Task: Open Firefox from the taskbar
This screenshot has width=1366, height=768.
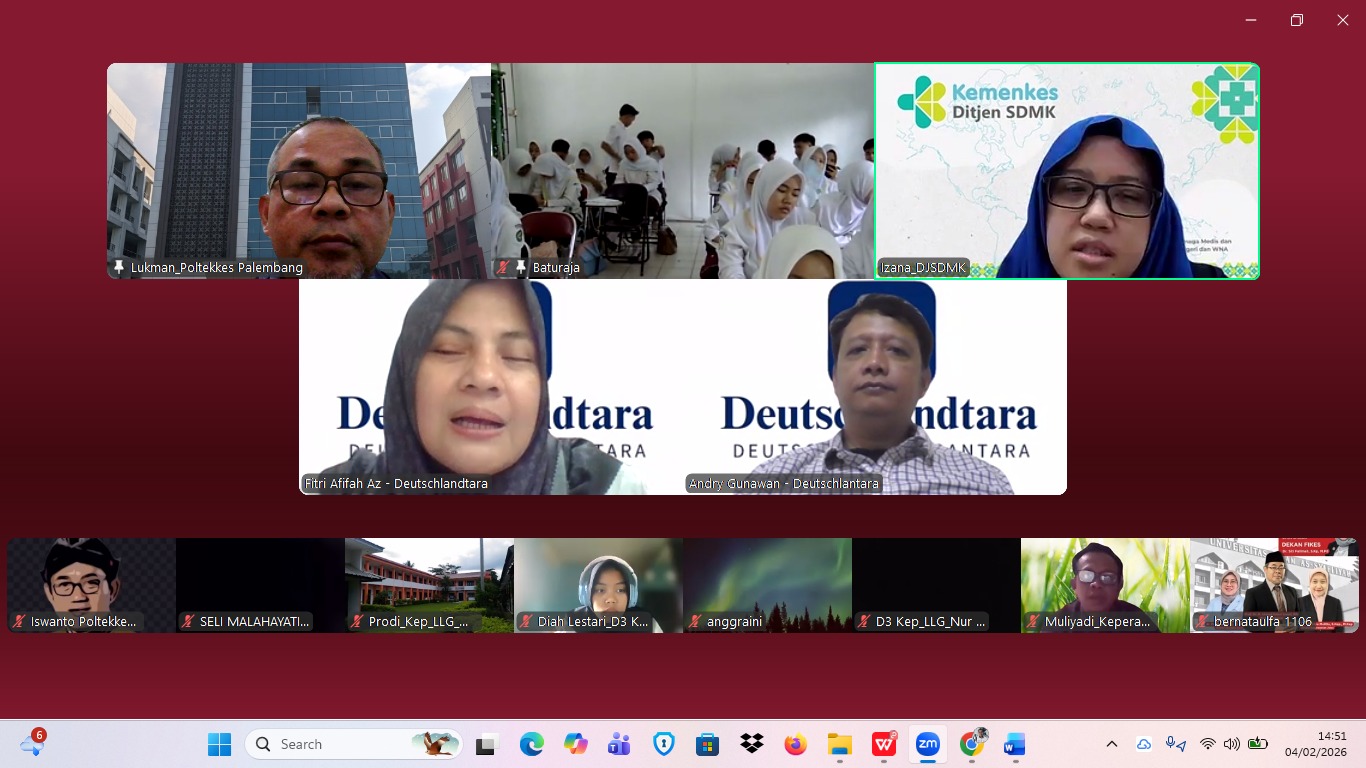Action: tap(797, 744)
